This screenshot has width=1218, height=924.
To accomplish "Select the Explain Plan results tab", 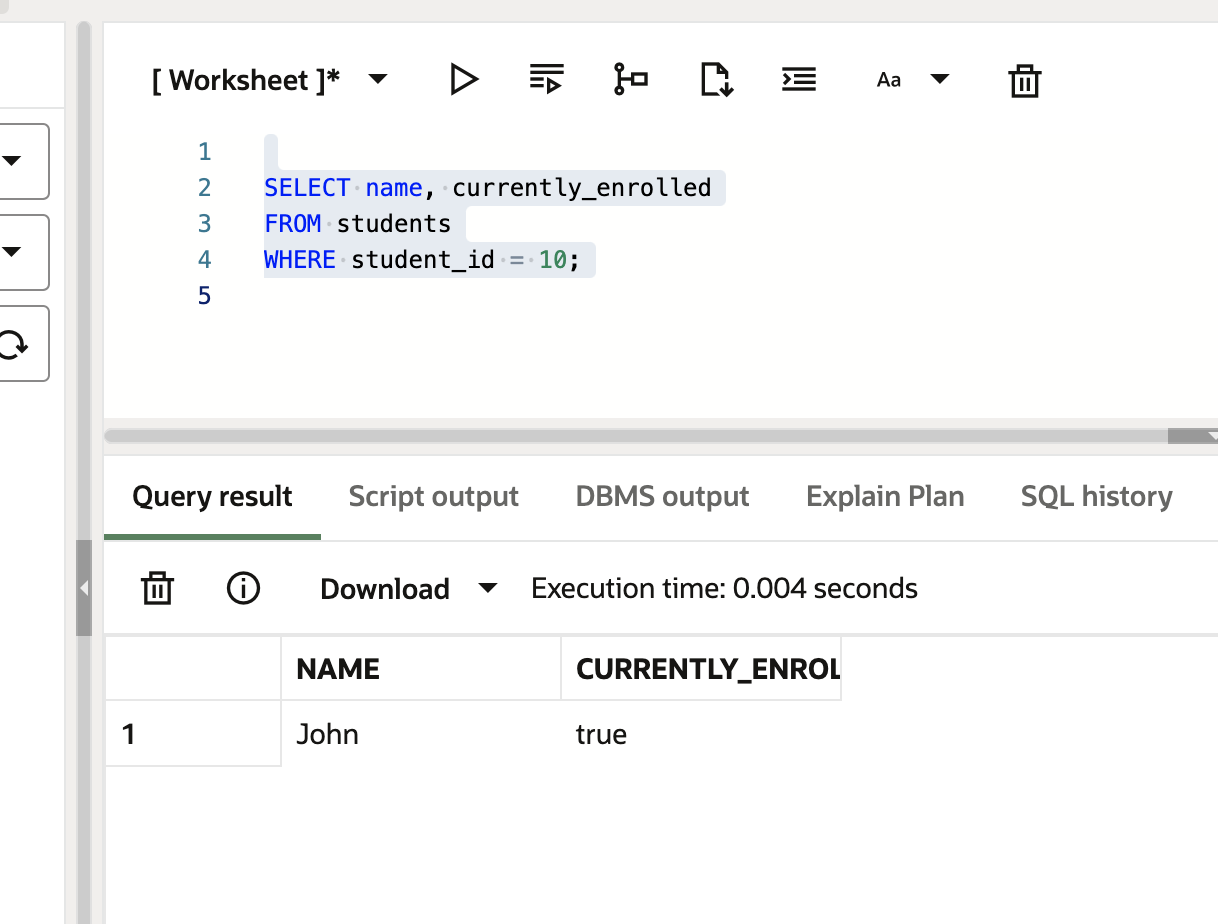I will click(885, 497).
